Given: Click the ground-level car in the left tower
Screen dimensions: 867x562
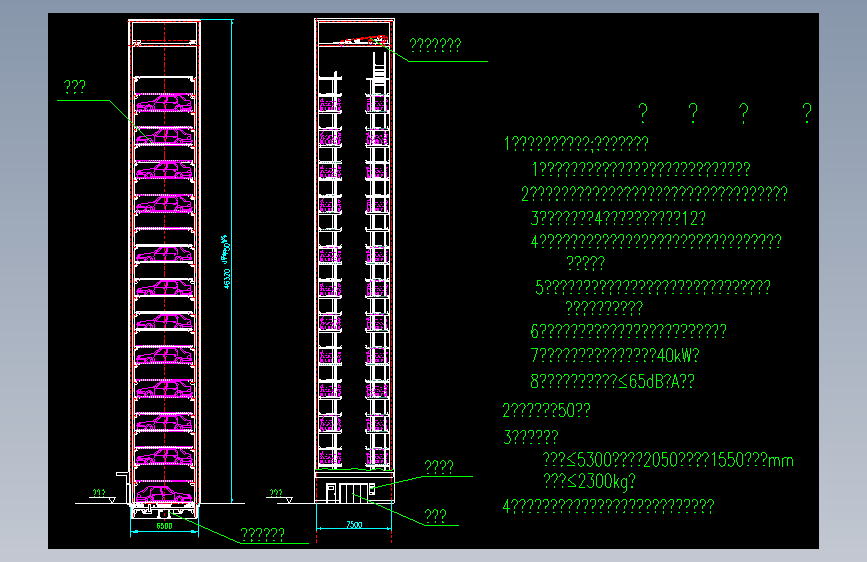Looking at the screenshot, I should point(164,494).
